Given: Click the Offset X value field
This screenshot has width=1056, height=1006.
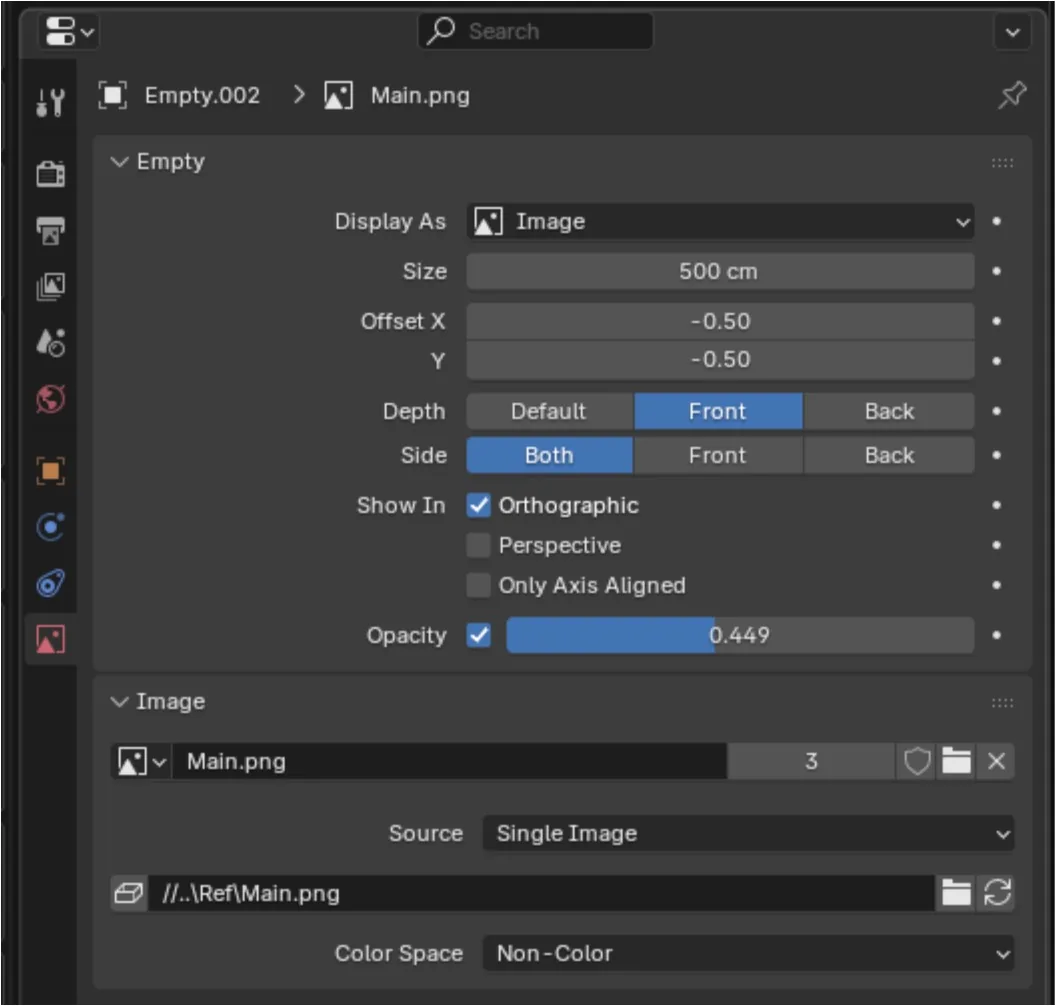Looking at the screenshot, I should pyautogui.click(x=720, y=321).
